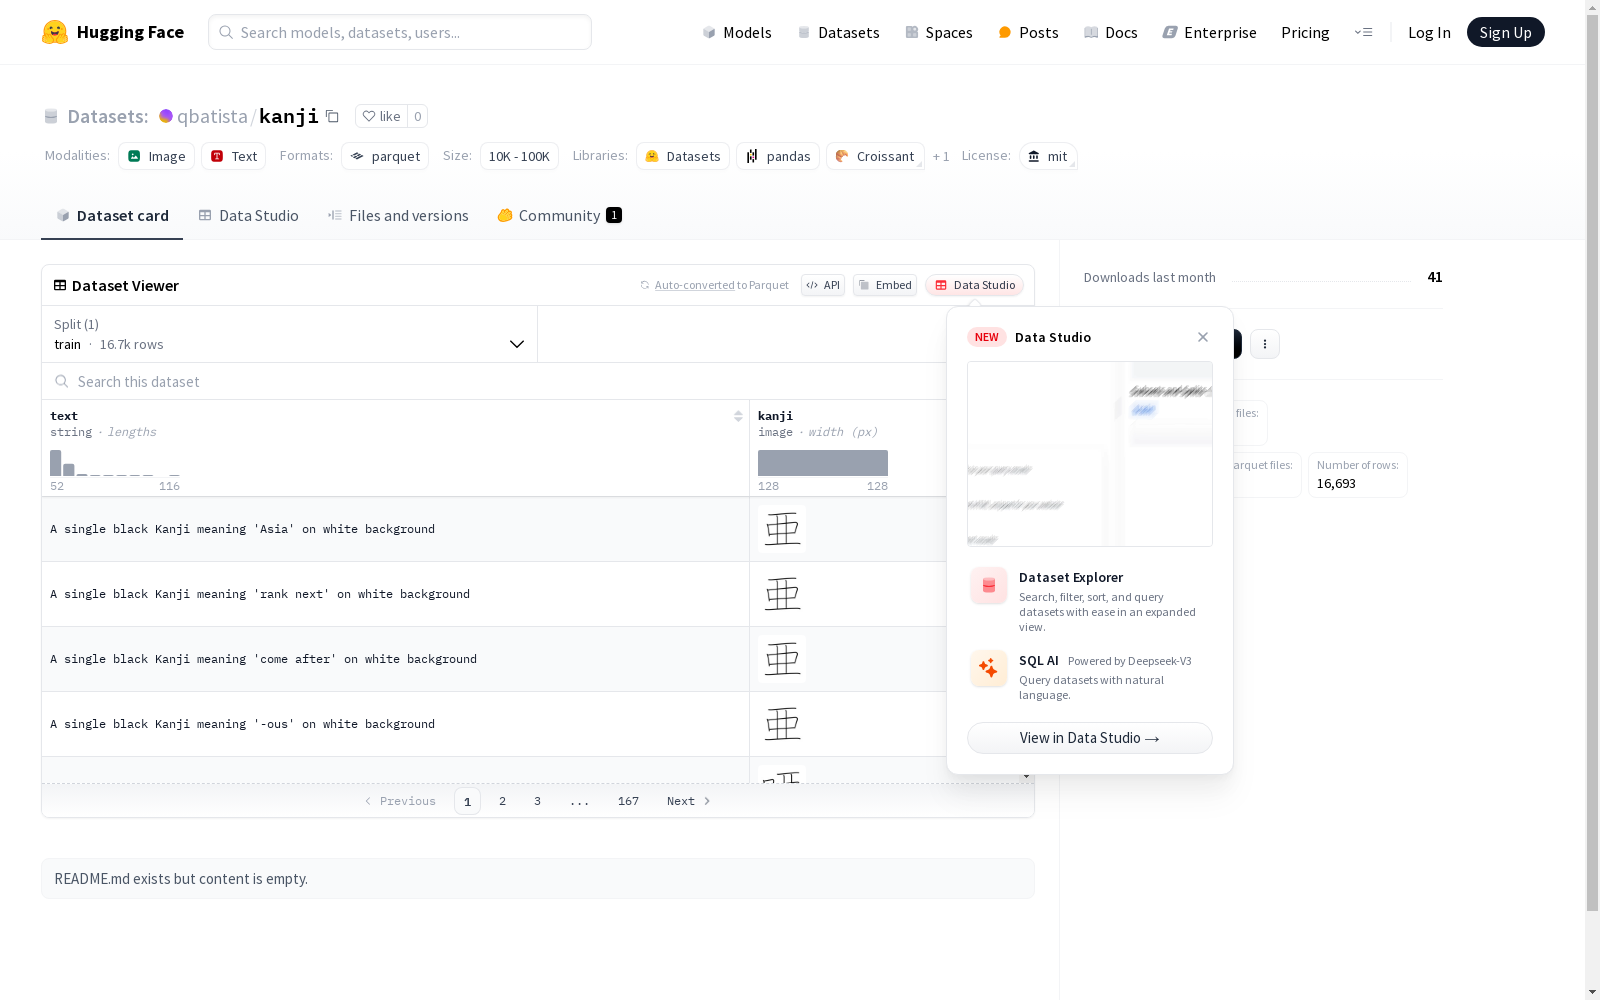Copy dataset name with the copy icon
This screenshot has height=1000, width=1600.
click(332, 116)
